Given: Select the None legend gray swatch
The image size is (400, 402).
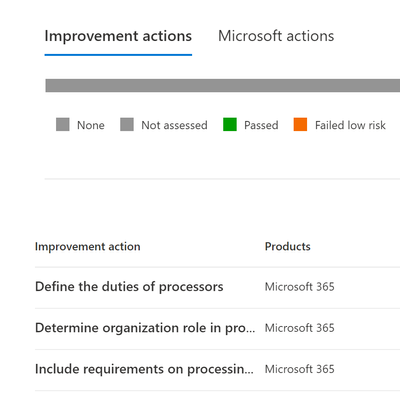Looking at the screenshot, I should (63, 125).
